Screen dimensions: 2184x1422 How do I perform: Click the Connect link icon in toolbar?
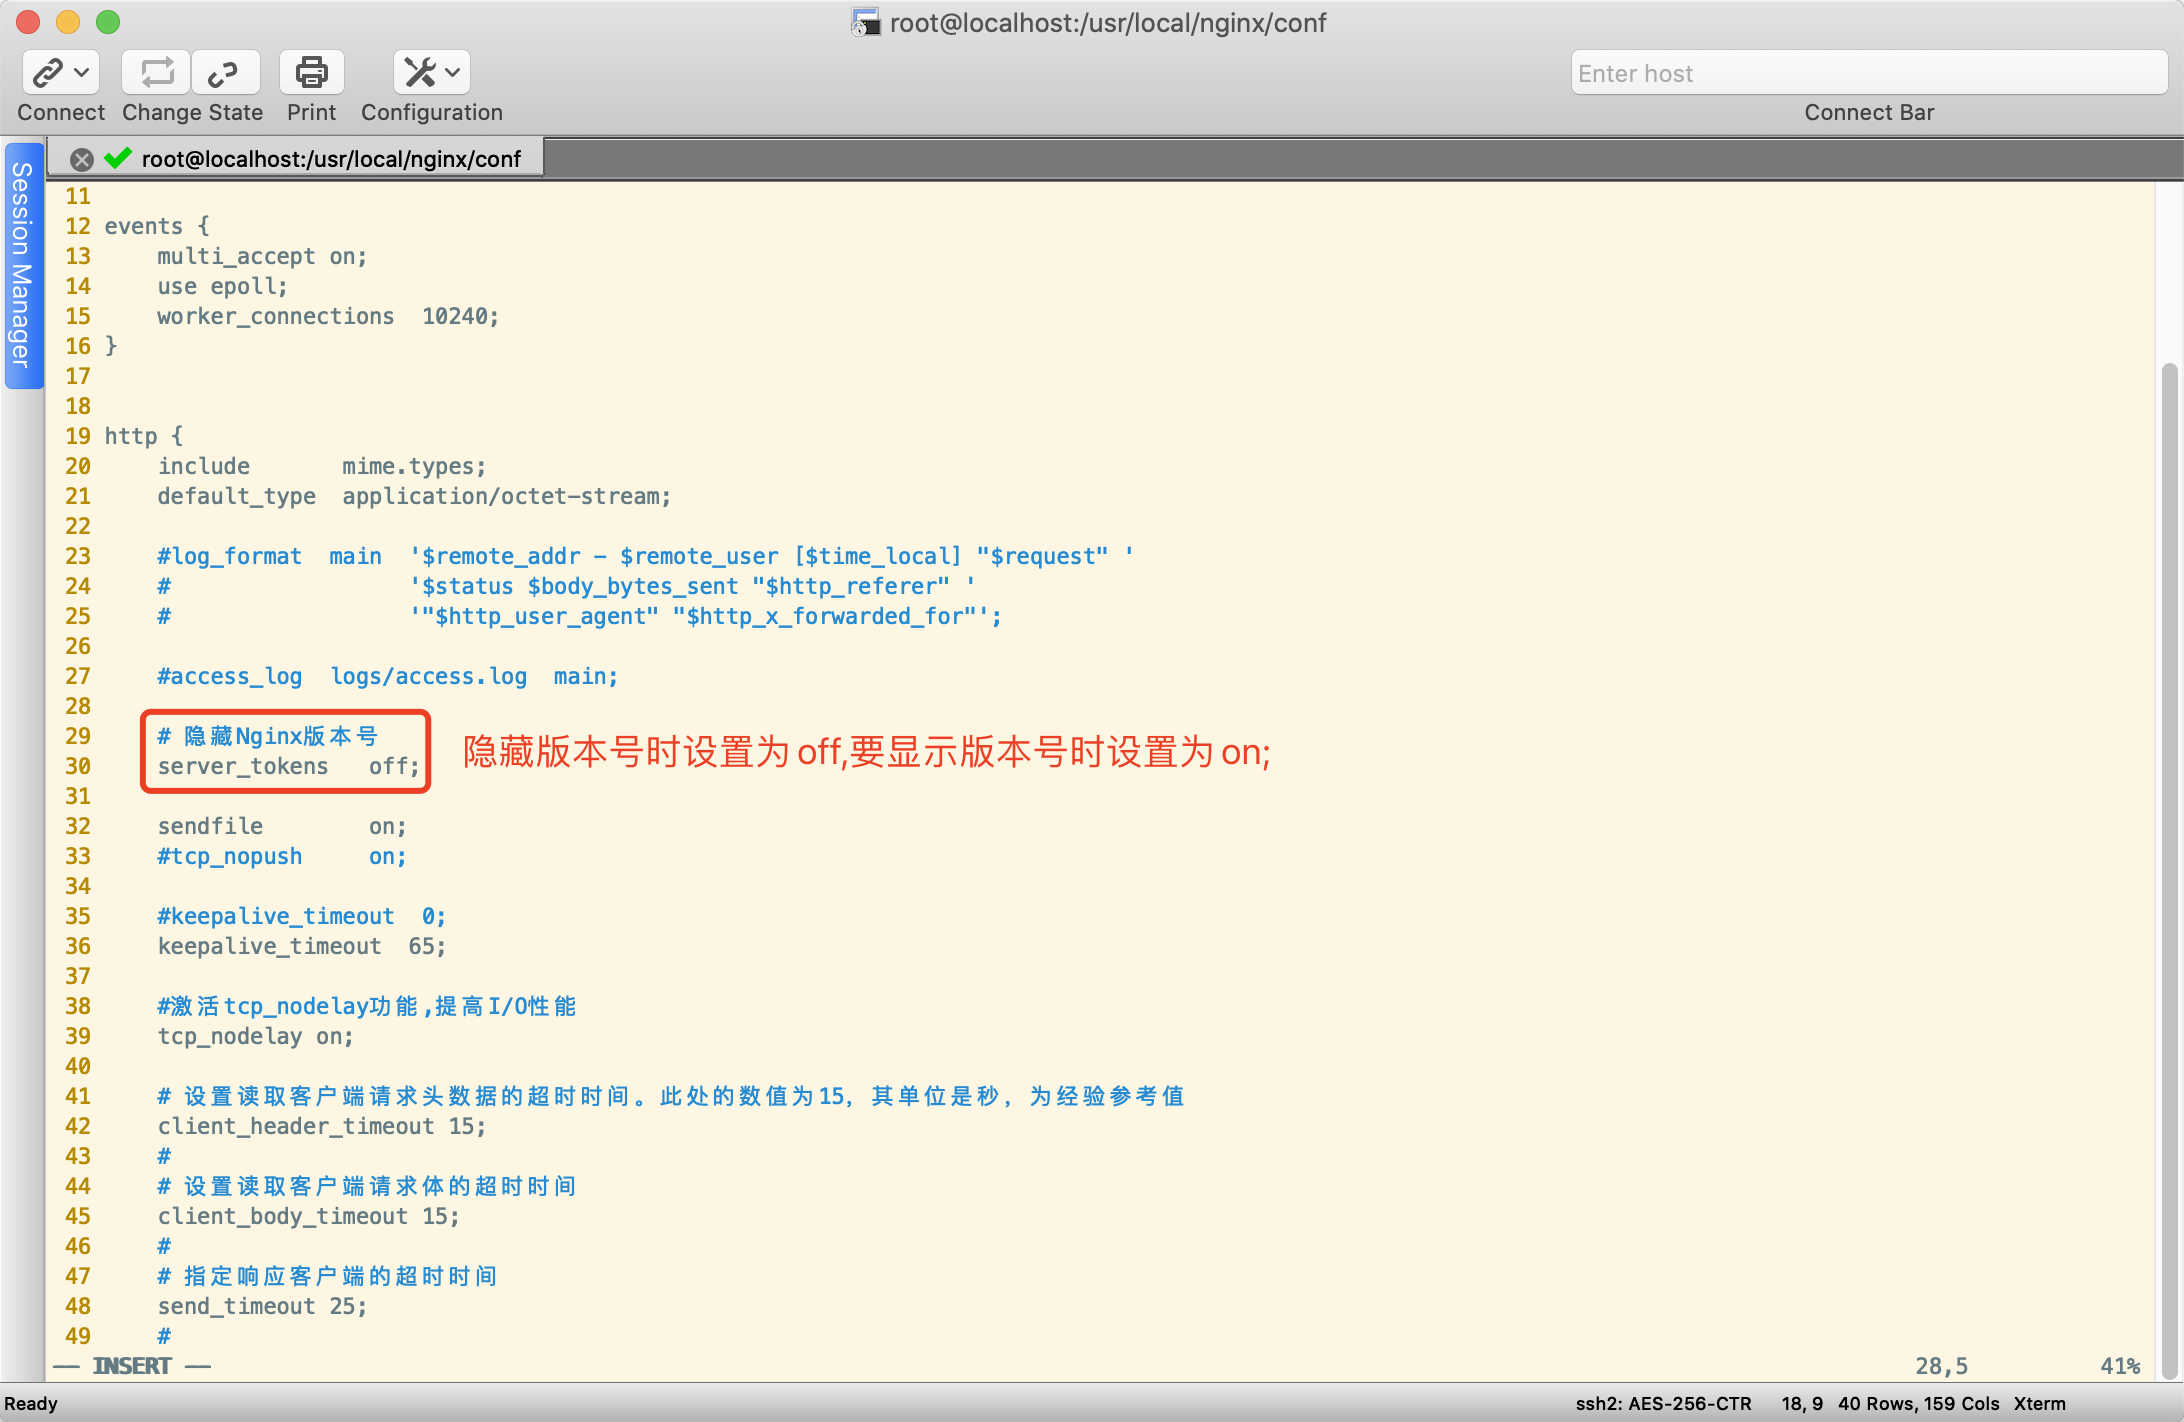point(48,72)
